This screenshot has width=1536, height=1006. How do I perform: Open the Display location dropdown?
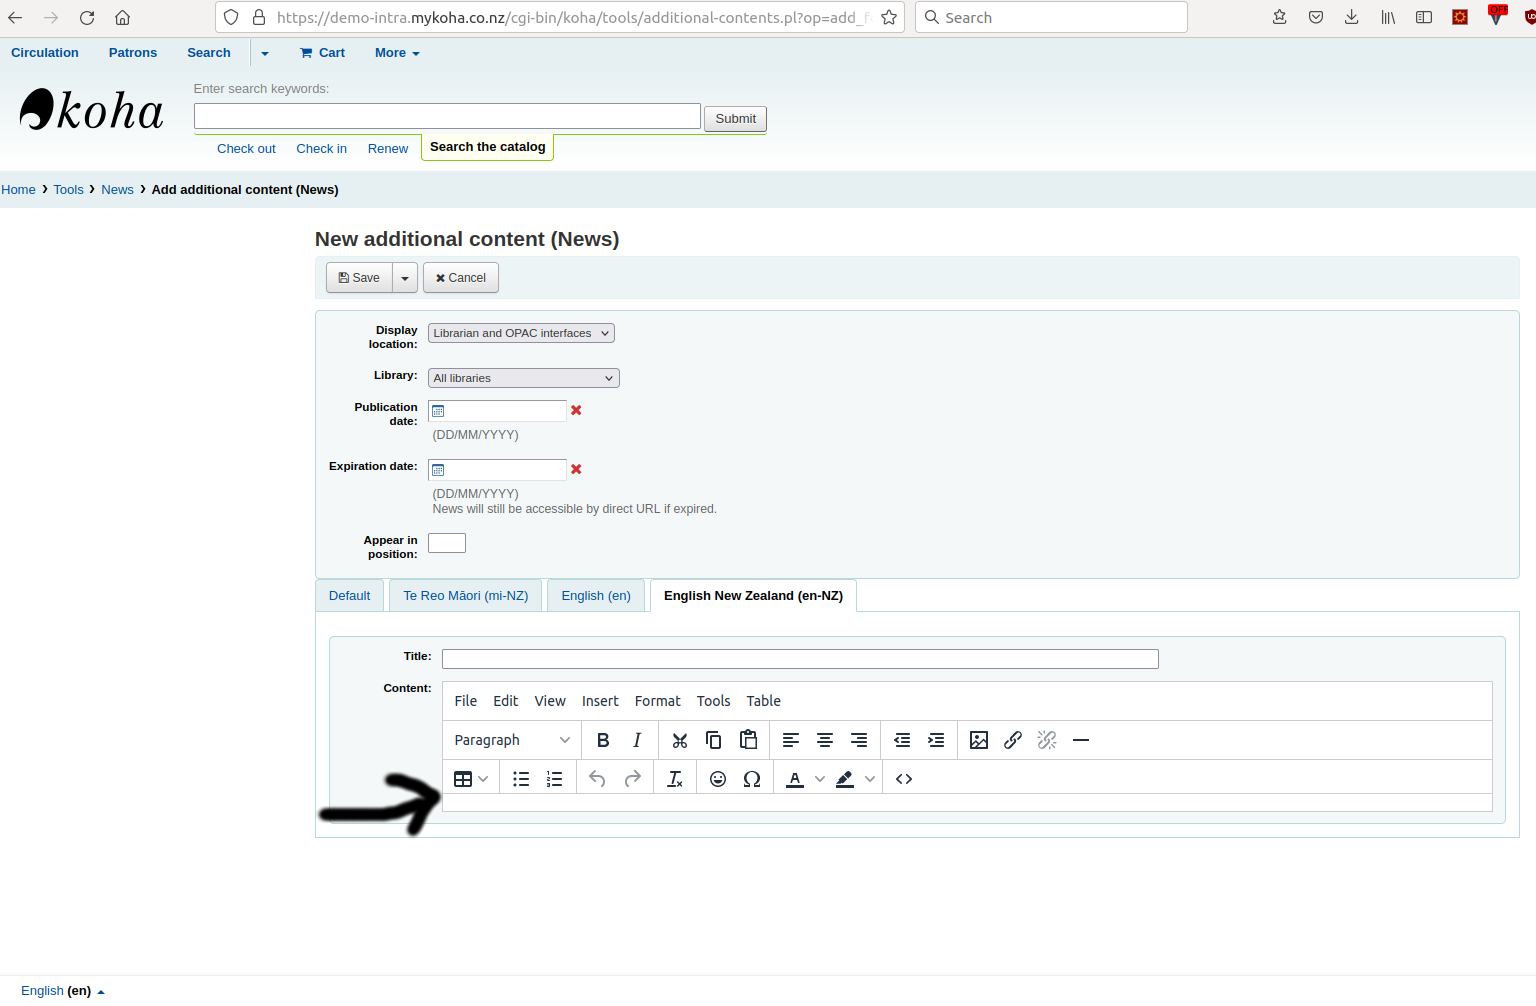pyautogui.click(x=521, y=333)
